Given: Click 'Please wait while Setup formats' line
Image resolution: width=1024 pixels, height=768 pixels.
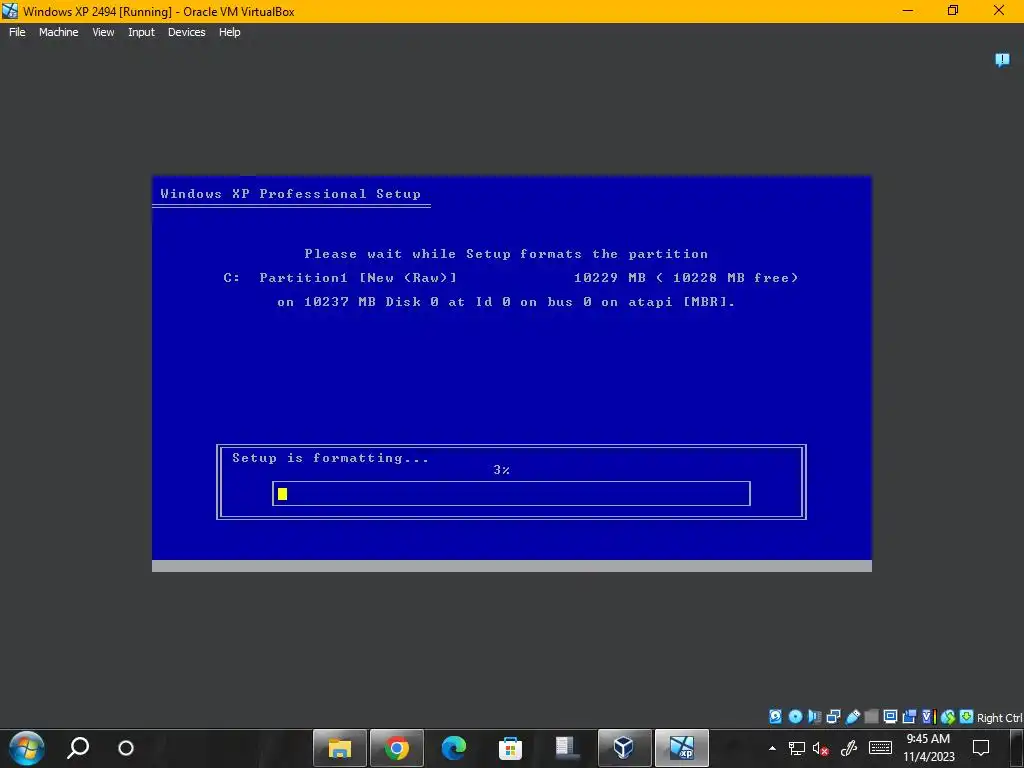Looking at the screenshot, I should (506, 254).
